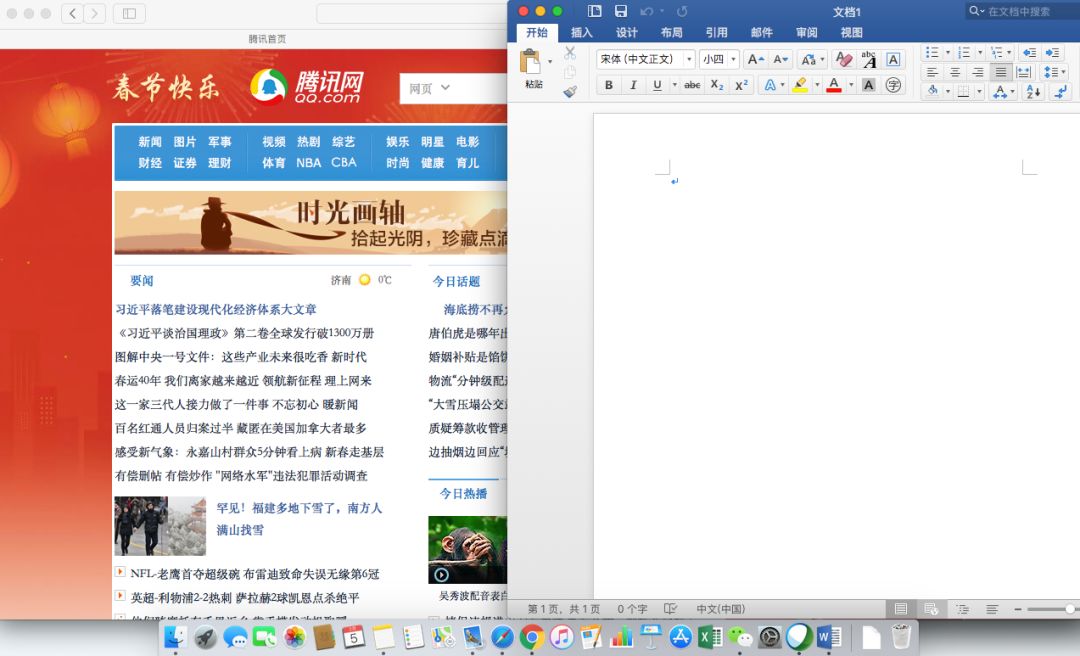This screenshot has width=1080, height=656.
Task: Click the Save icon in Word title bar
Action: pos(621,11)
